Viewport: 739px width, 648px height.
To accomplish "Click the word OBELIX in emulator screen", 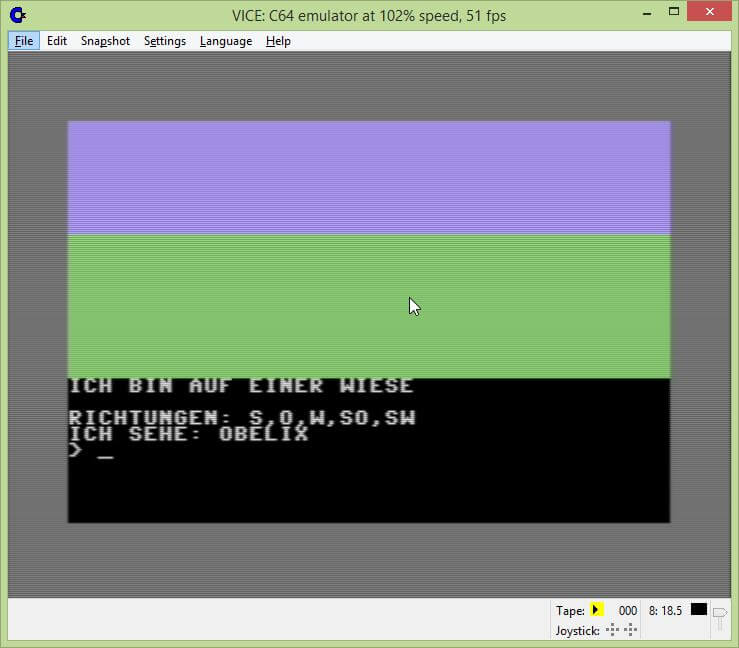I will pos(263,434).
